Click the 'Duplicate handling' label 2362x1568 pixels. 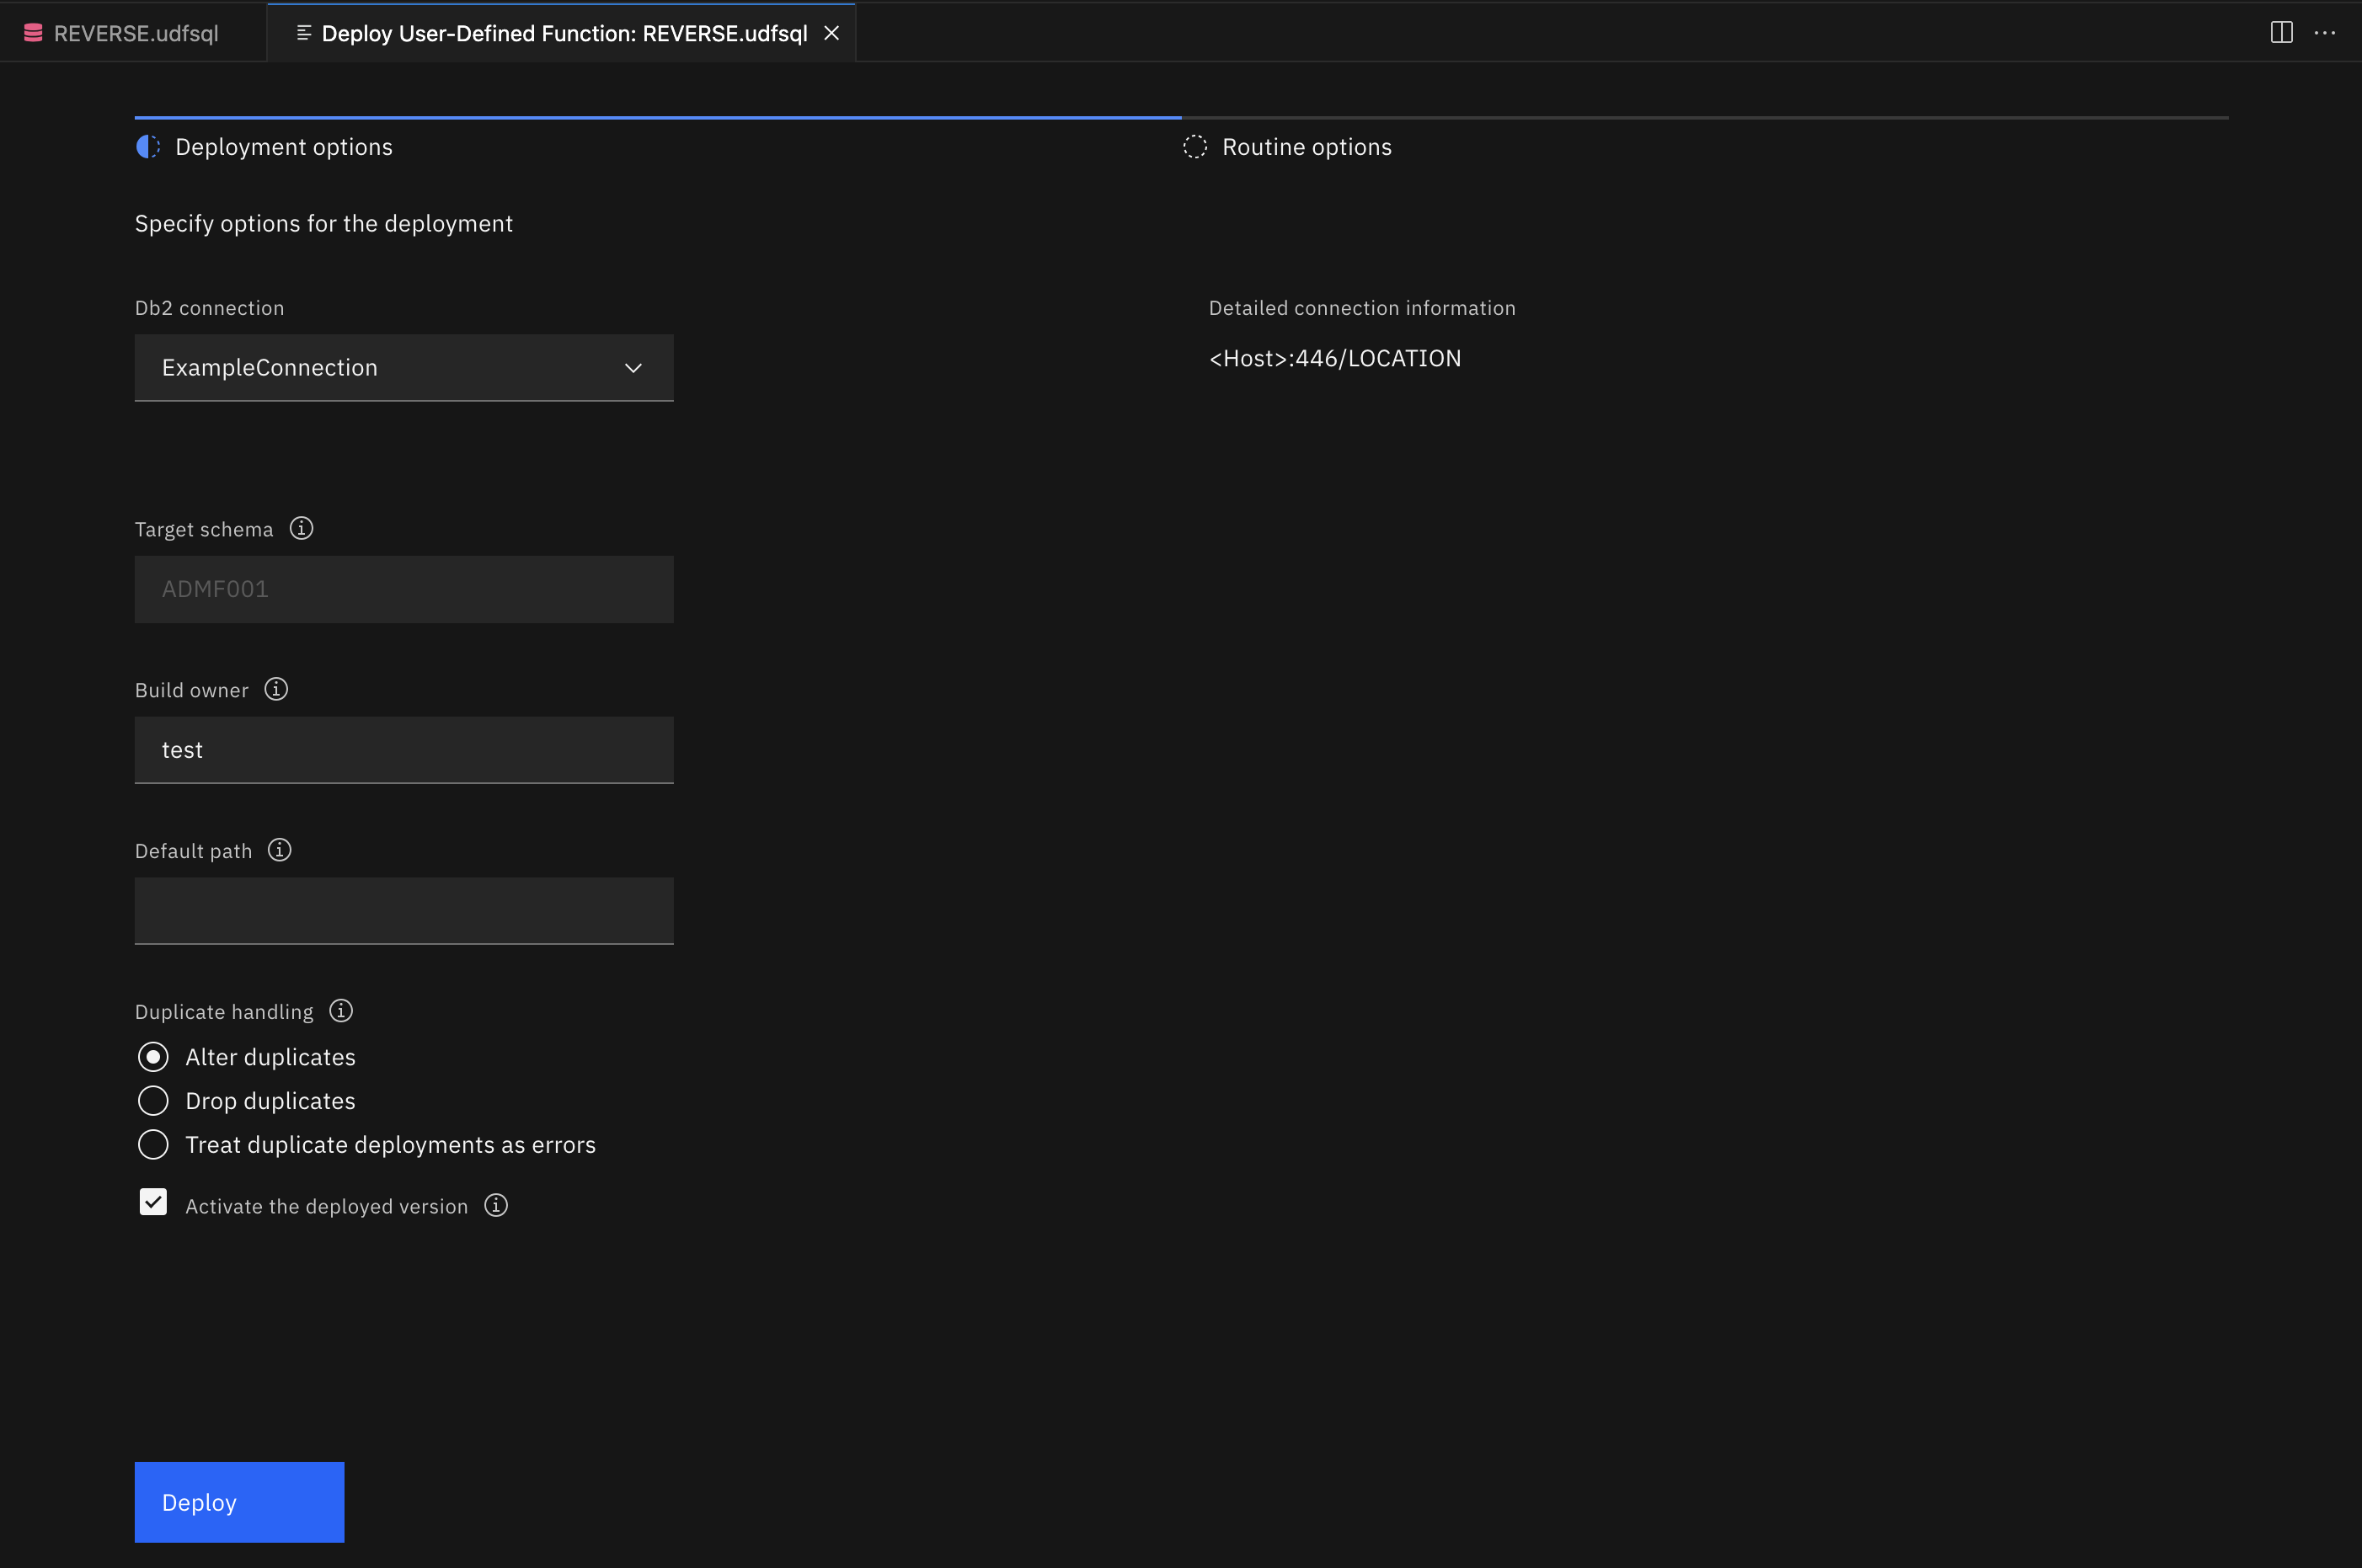coord(224,1012)
